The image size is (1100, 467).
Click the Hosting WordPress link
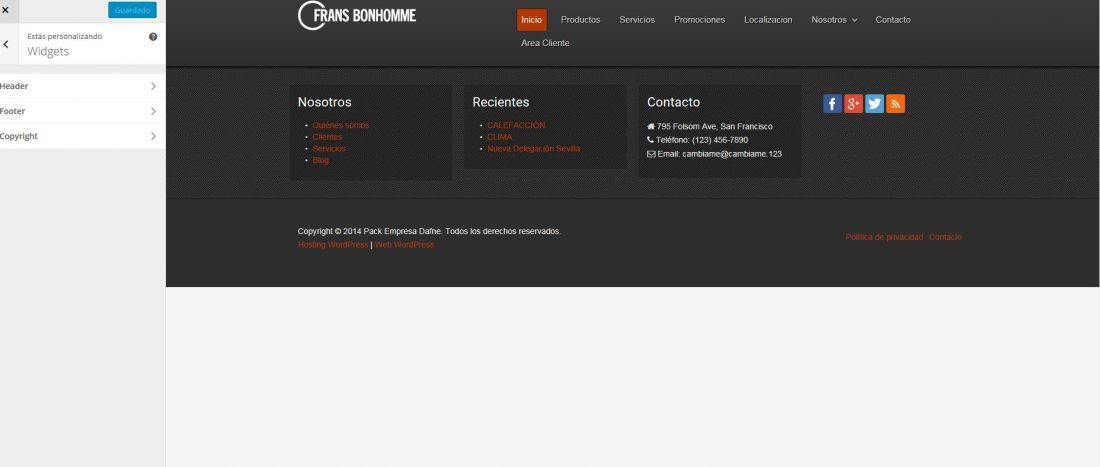click(x=333, y=245)
